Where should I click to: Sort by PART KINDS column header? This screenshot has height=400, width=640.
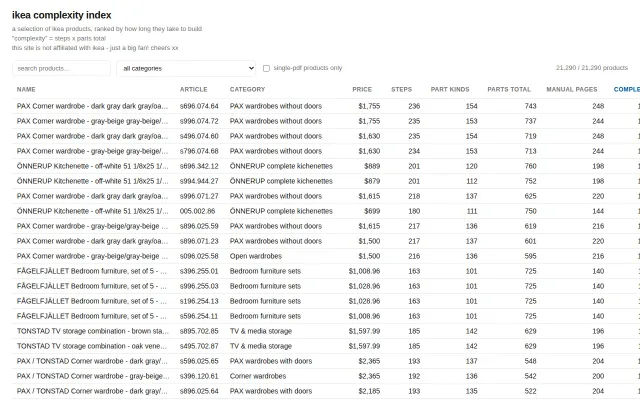[450, 89]
